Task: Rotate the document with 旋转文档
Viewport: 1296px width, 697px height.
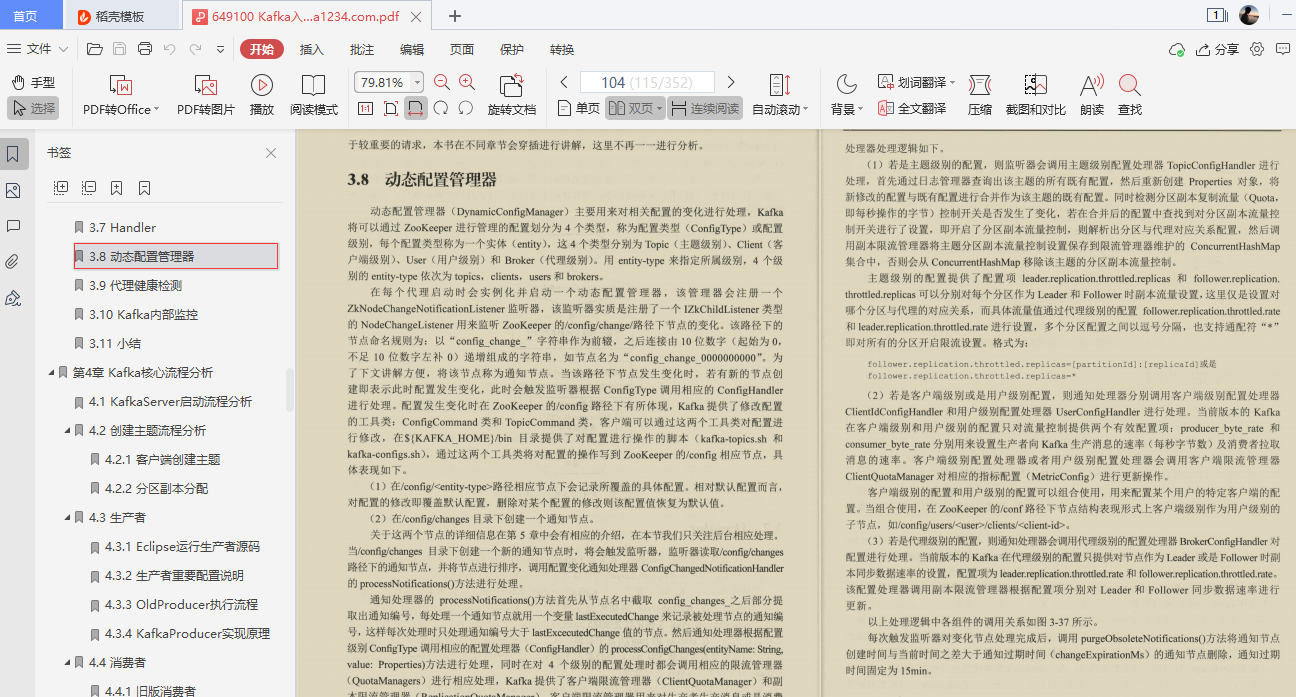Action: pyautogui.click(x=514, y=96)
